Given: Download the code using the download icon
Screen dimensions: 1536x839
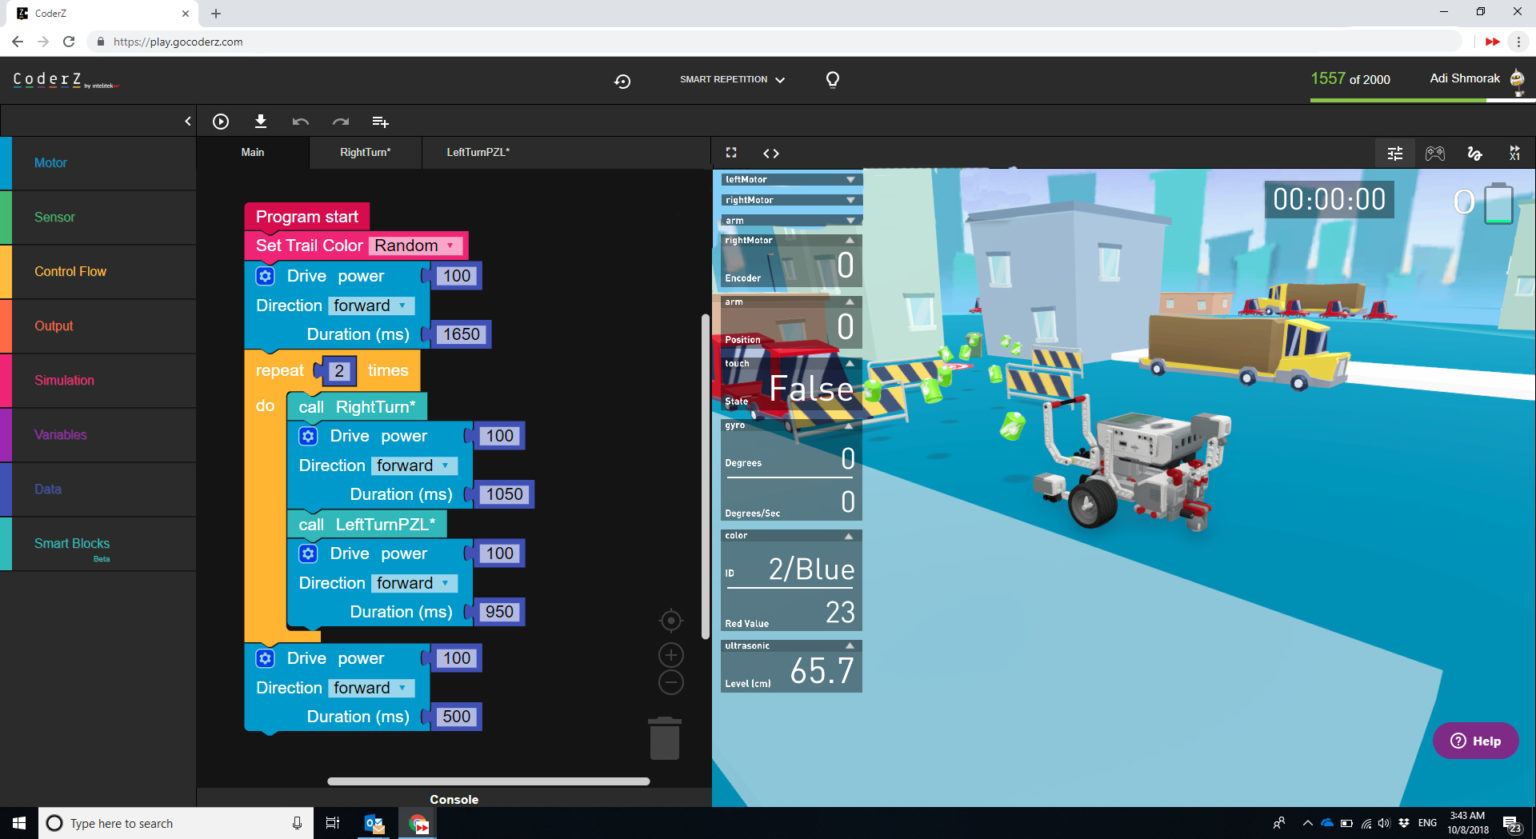Looking at the screenshot, I should coord(260,121).
